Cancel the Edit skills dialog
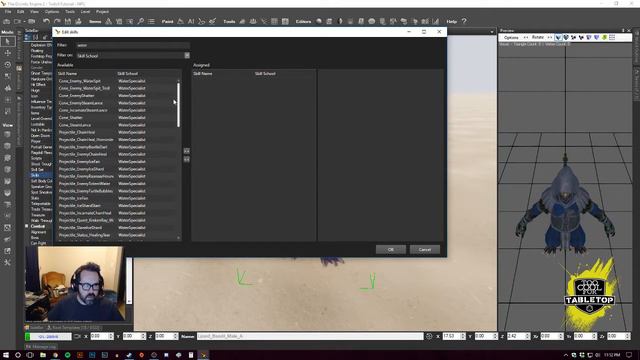 coord(424,249)
